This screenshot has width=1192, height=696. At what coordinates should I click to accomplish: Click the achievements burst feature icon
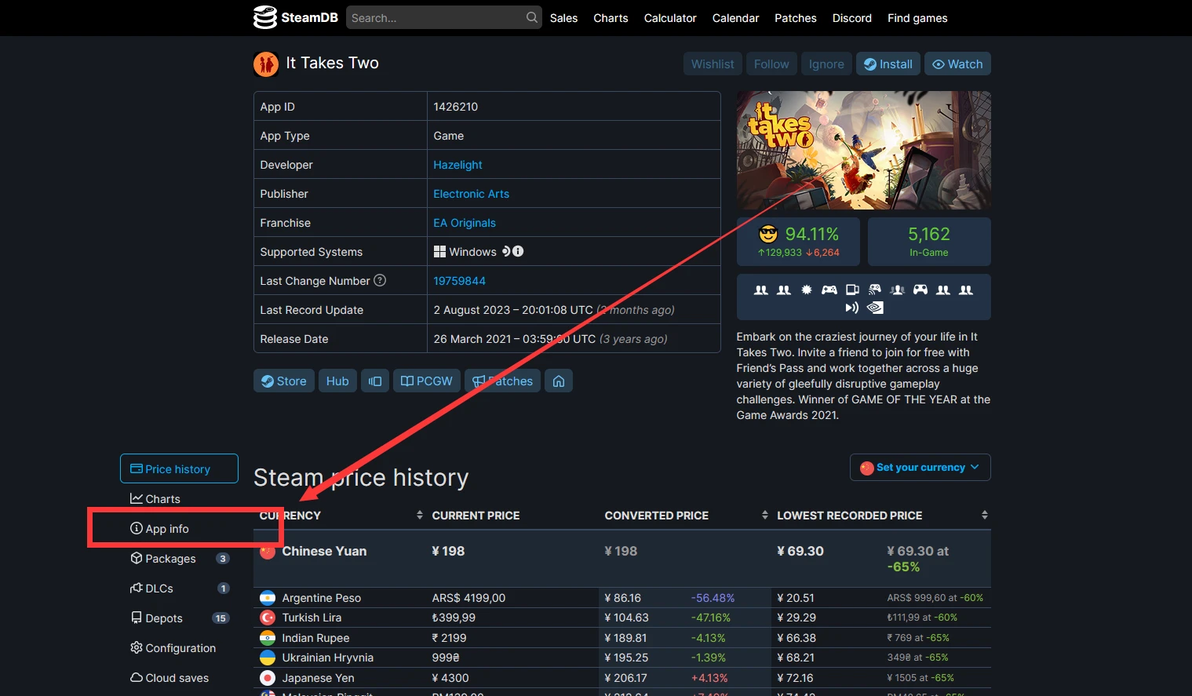pos(807,289)
